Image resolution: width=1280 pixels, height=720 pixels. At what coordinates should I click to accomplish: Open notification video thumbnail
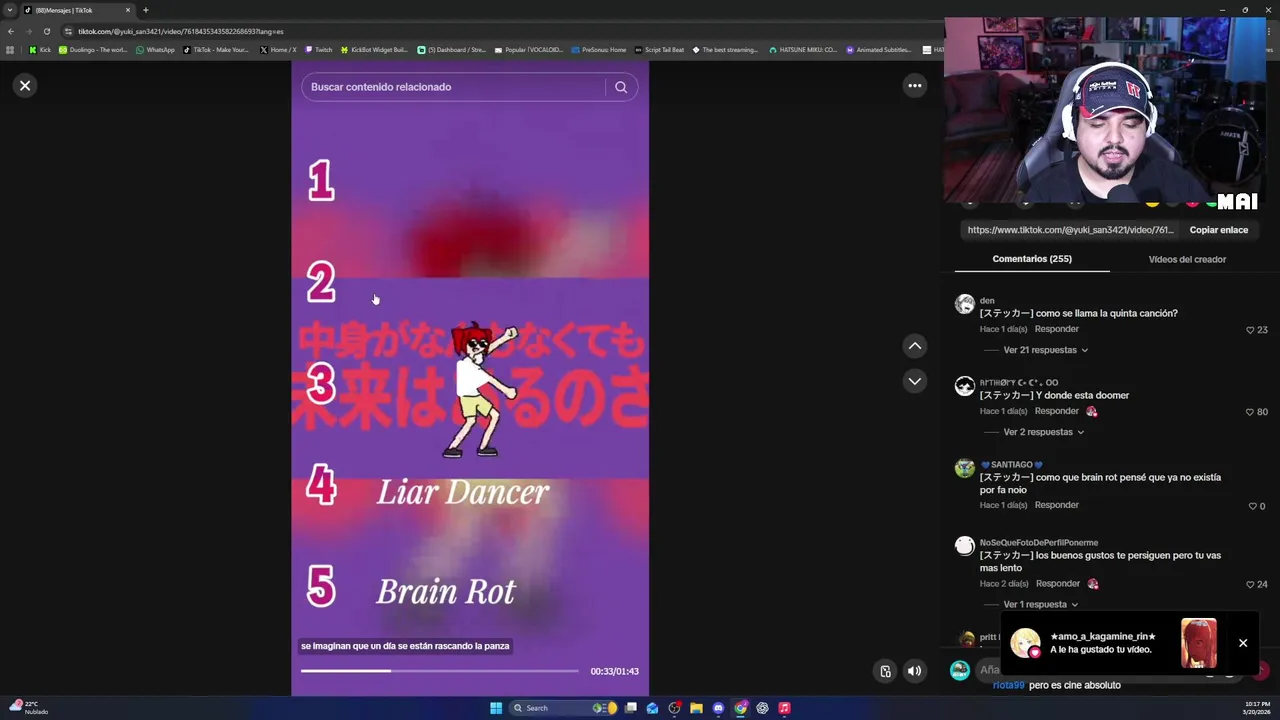click(1198, 643)
